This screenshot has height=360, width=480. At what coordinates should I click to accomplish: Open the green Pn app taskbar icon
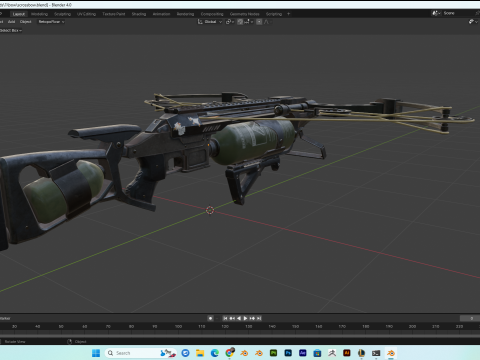(273, 353)
